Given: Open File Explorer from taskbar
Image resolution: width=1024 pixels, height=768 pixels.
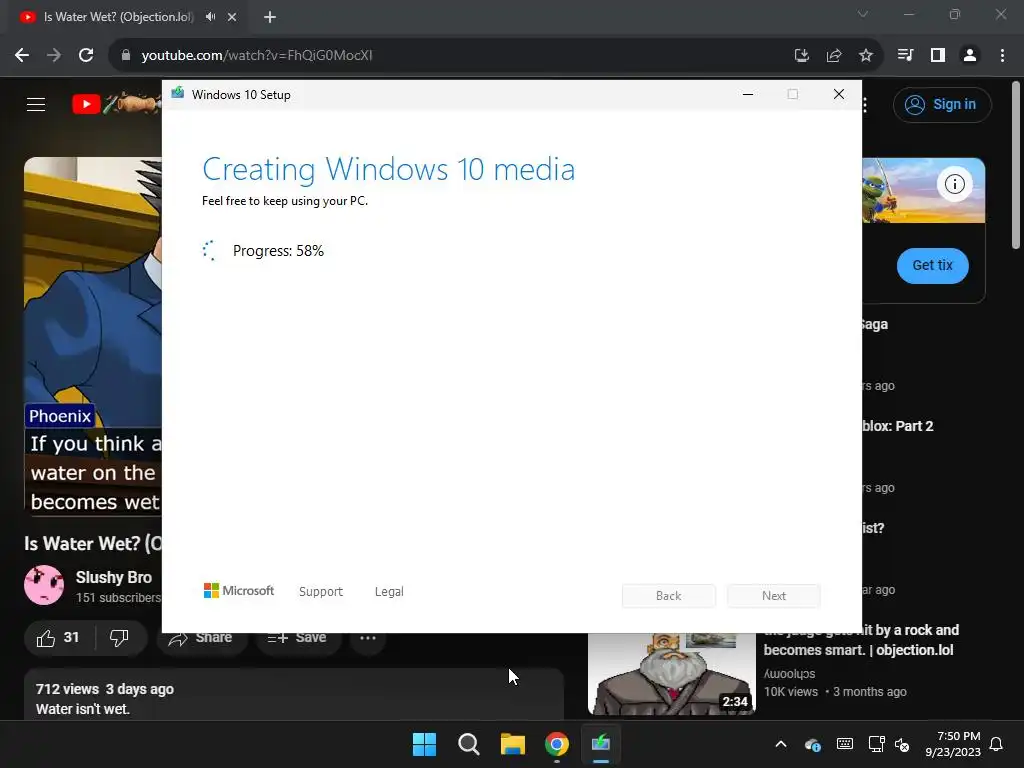Looking at the screenshot, I should click(x=513, y=744).
